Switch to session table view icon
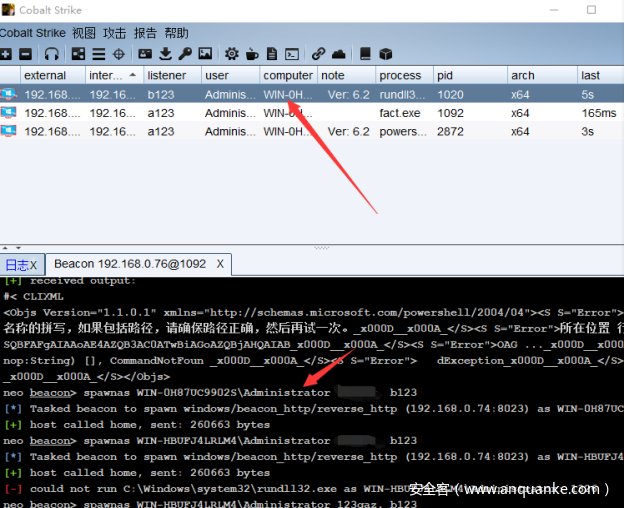This screenshot has width=625, height=508. [98, 54]
